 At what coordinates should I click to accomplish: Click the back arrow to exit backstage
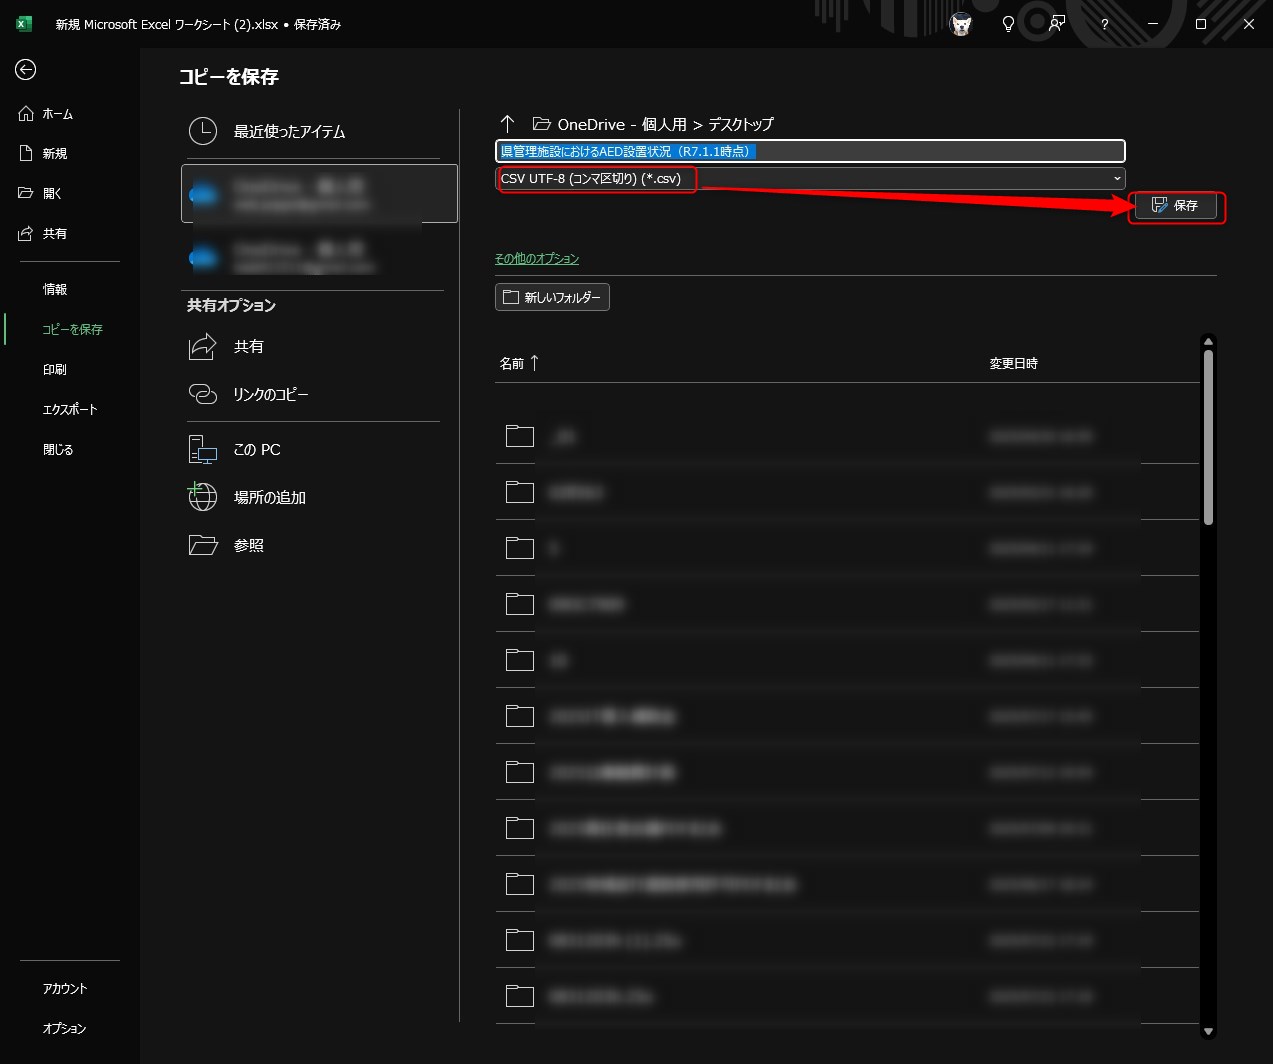[x=26, y=69]
